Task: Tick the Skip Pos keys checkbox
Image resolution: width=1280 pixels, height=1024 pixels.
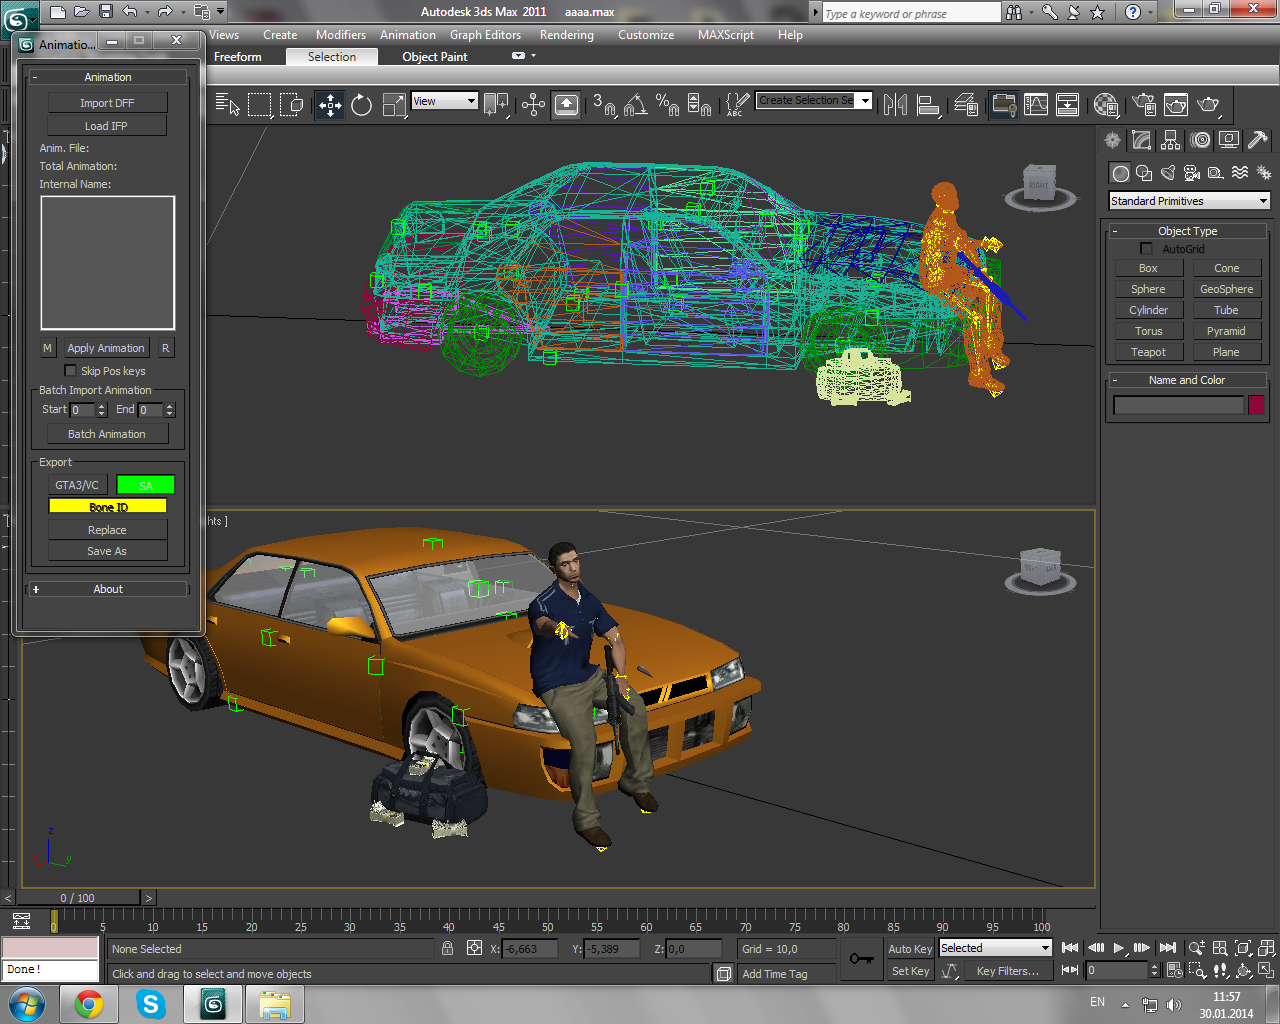Action: (70, 371)
